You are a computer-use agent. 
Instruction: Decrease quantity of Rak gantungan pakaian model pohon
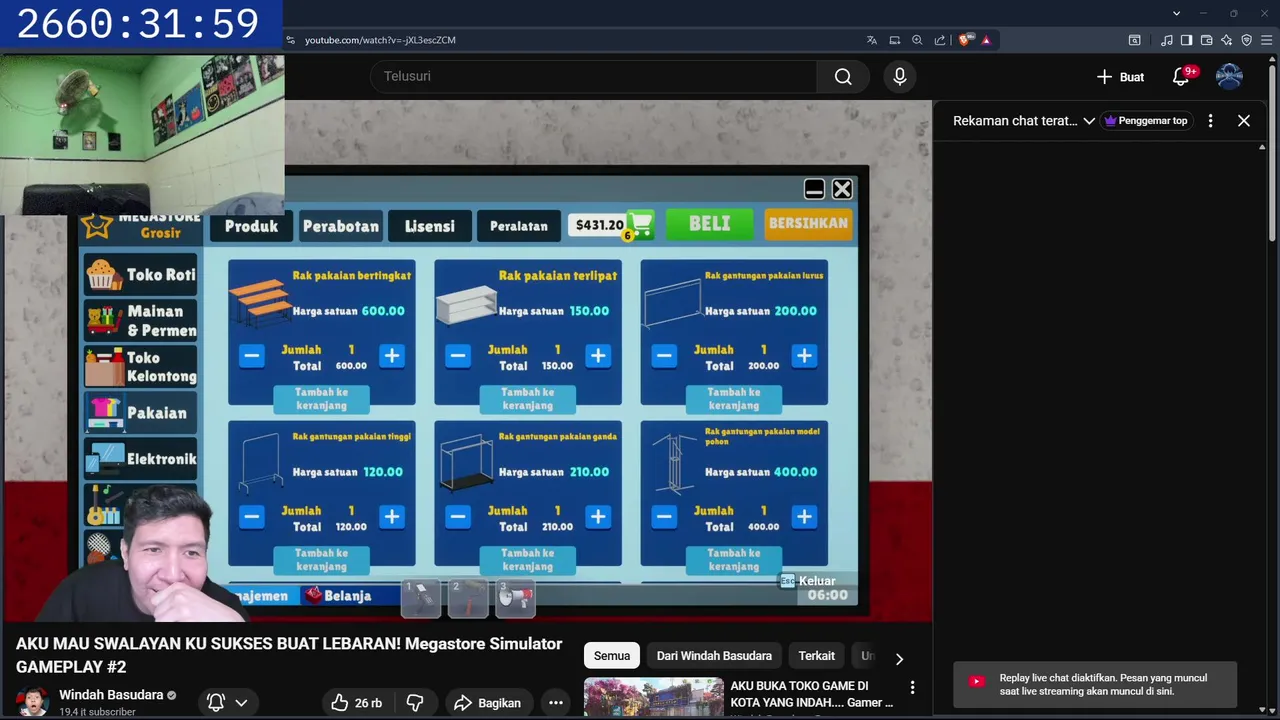click(663, 517)
